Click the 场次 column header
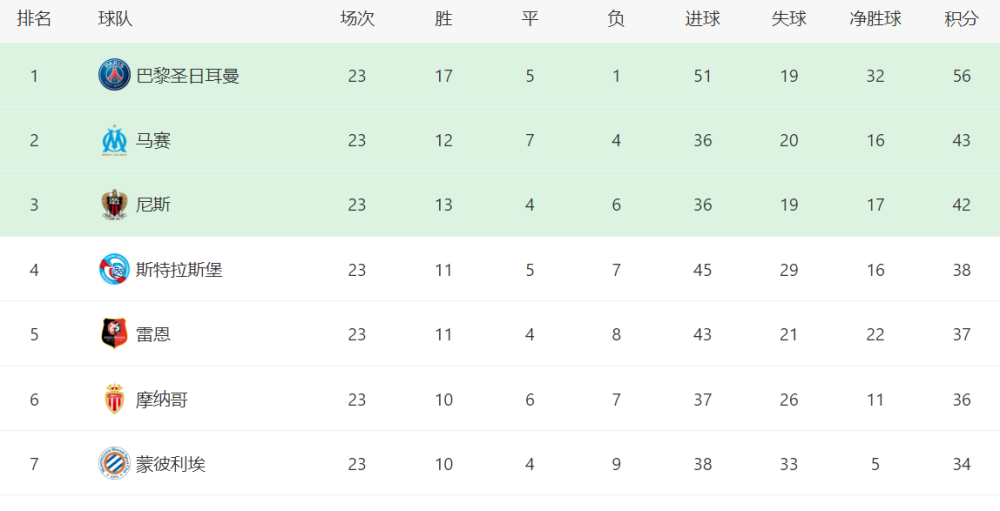The width and height of the screenshot is (1000, 511). coord(357,19)
